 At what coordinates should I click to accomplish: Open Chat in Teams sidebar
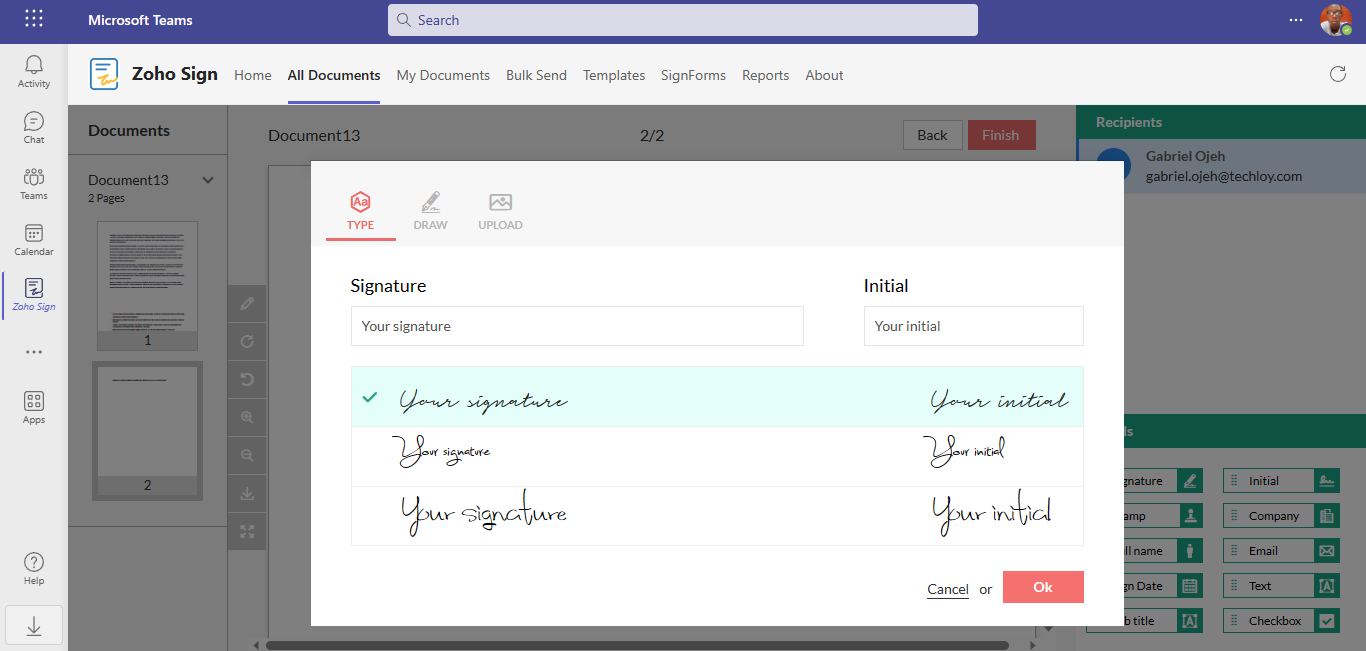pyautogui.click(x=34, y=128)
